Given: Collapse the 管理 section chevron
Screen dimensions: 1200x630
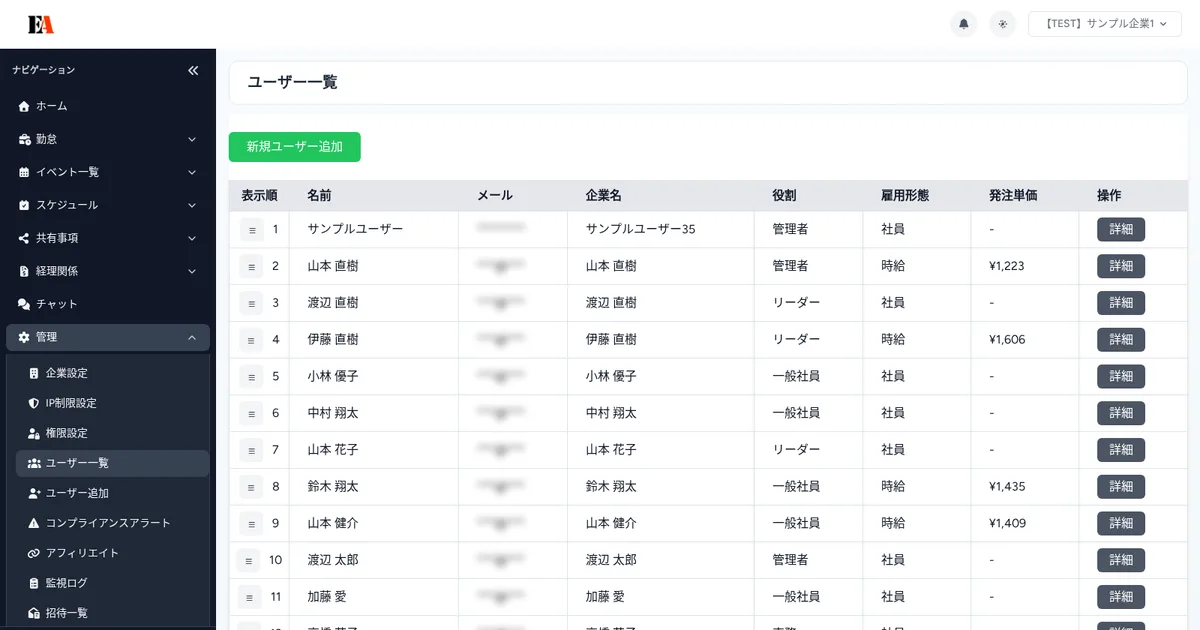Looking at the screenshot, I should [191, 337].
